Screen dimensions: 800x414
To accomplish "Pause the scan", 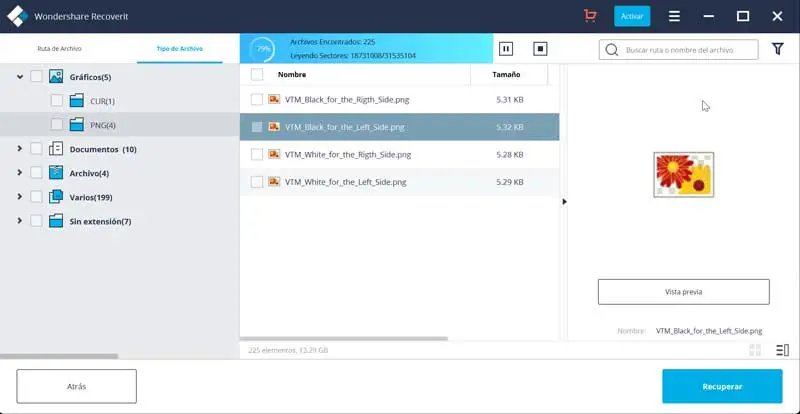I will [506, 49].
